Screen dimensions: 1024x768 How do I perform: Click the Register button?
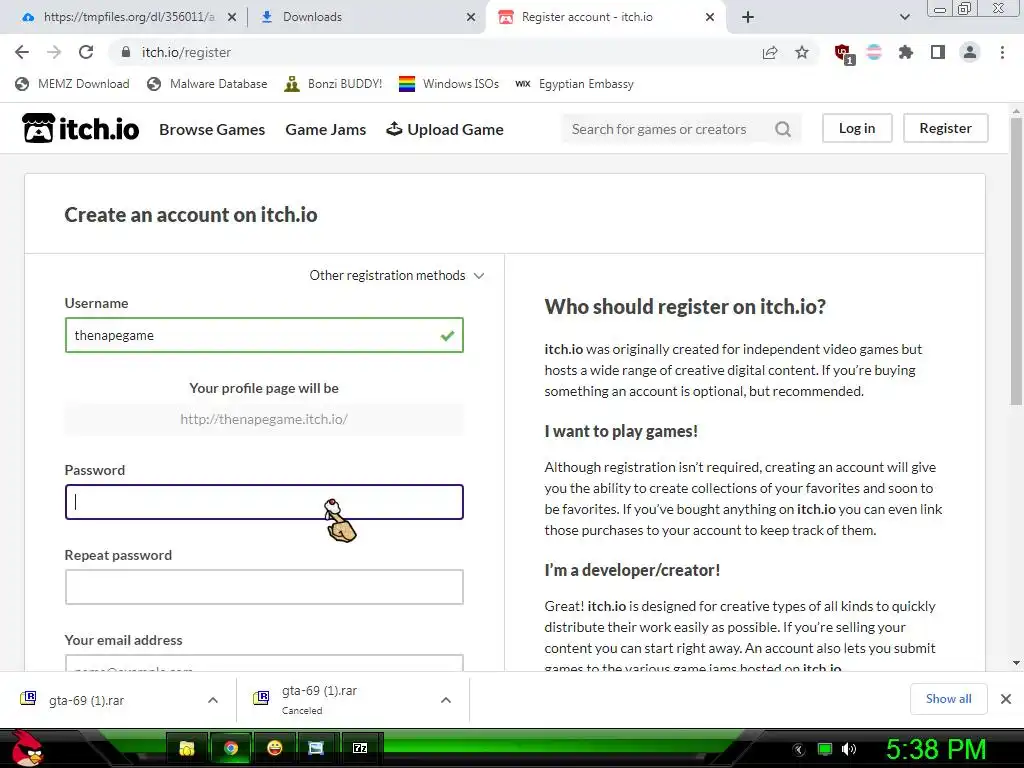(946, 128)
